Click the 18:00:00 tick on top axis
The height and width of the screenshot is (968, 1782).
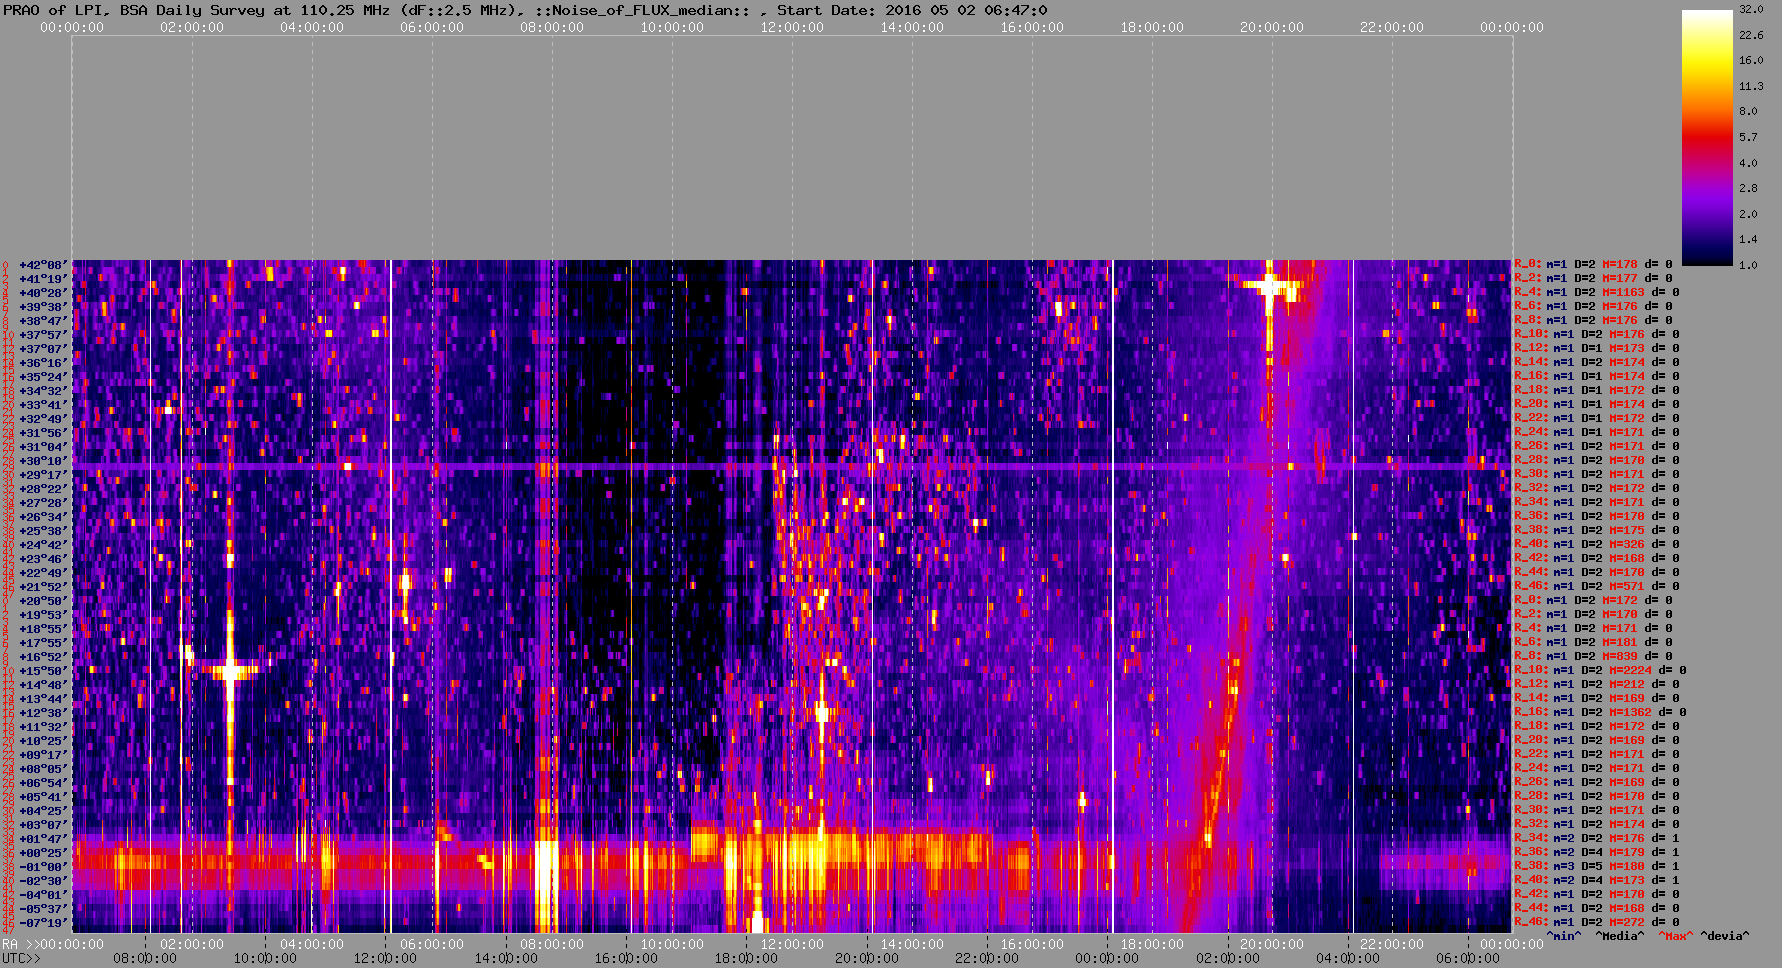click(x=1152, y=28)
